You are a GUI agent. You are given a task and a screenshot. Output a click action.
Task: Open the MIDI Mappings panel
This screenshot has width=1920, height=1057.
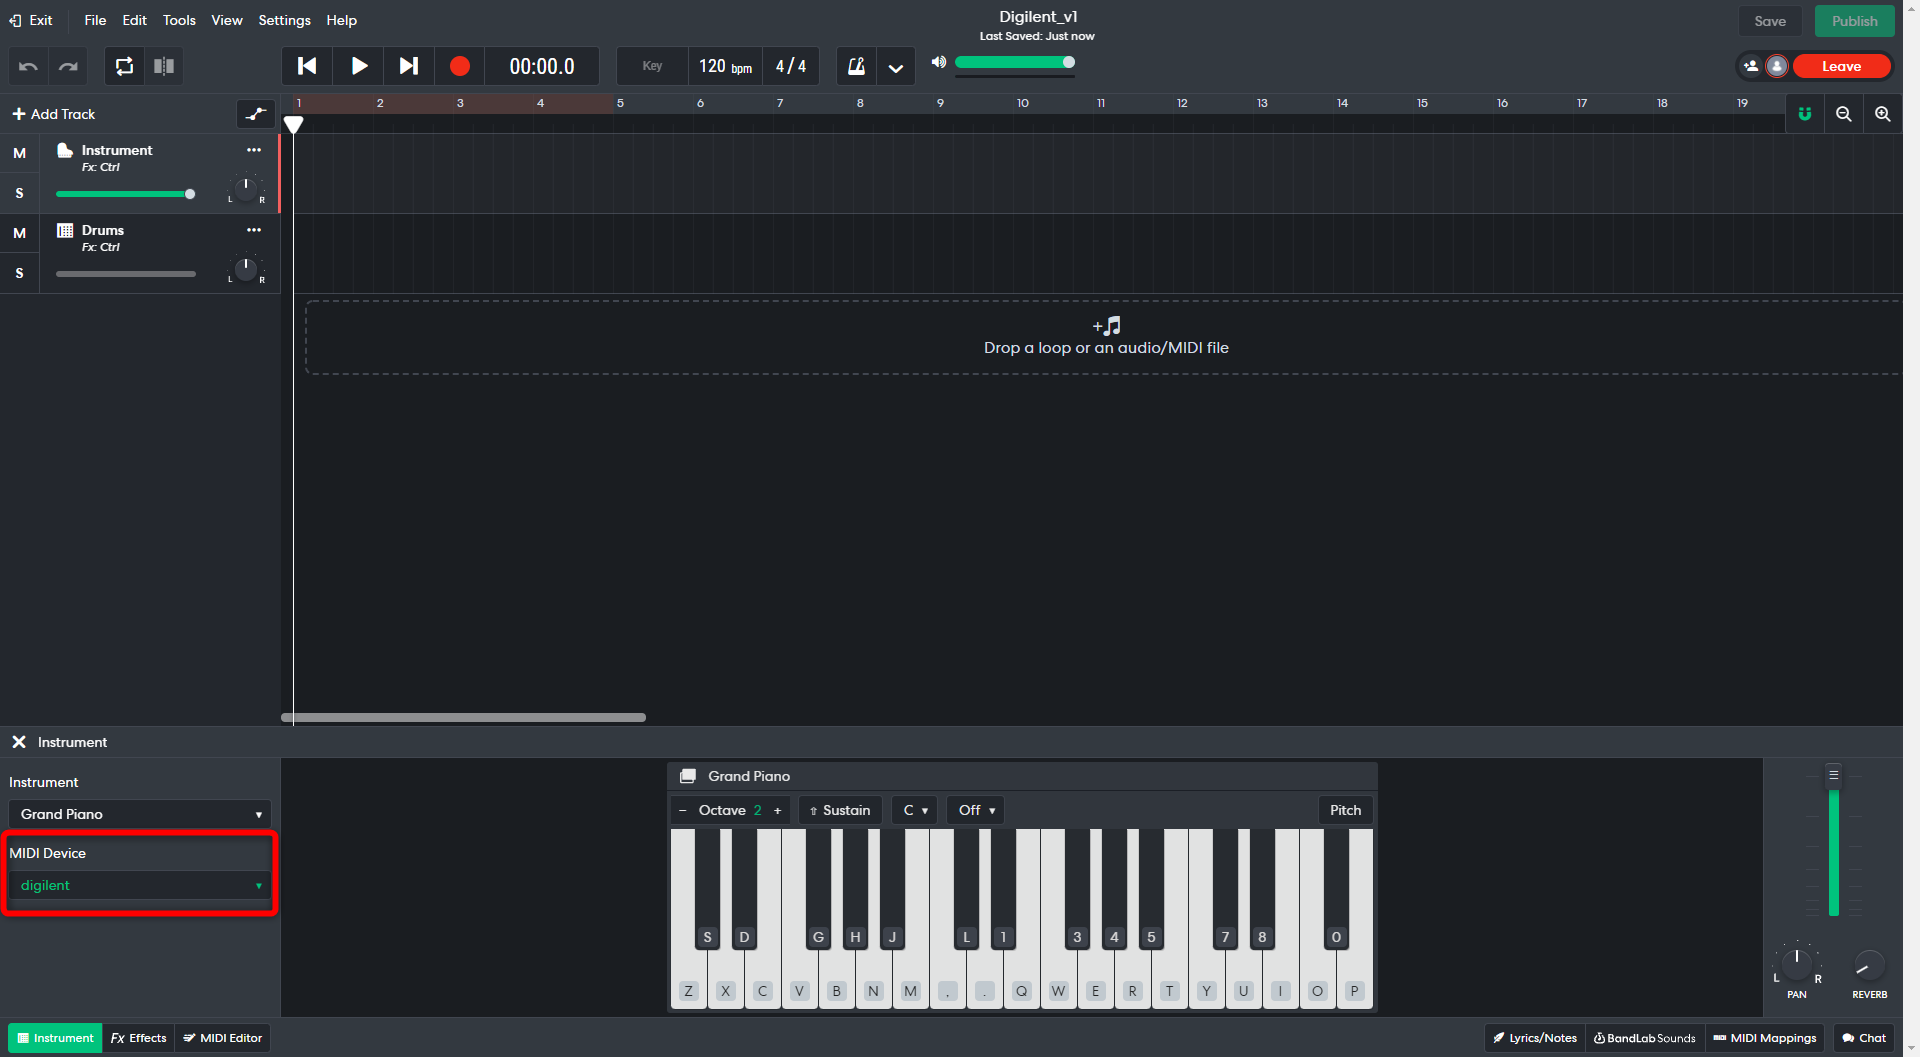(1764, 1038)
